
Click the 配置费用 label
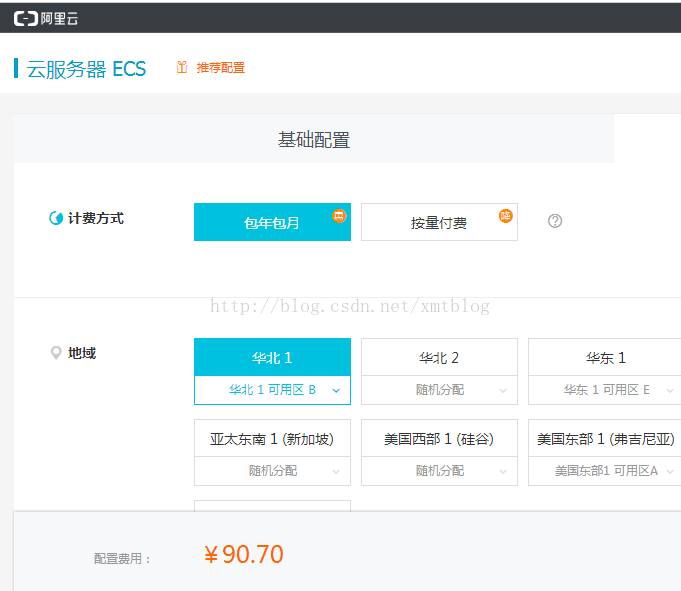pos(122,558)
